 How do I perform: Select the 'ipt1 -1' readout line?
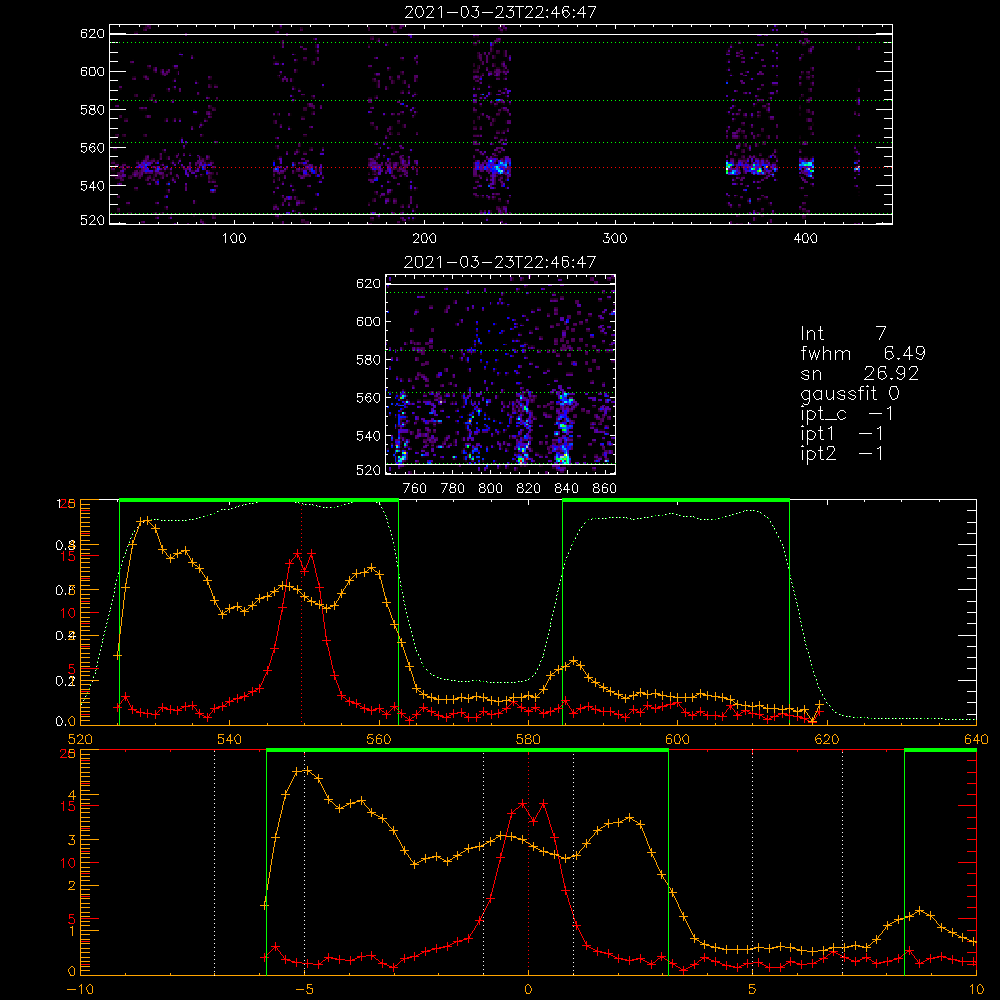click(842, 434)
